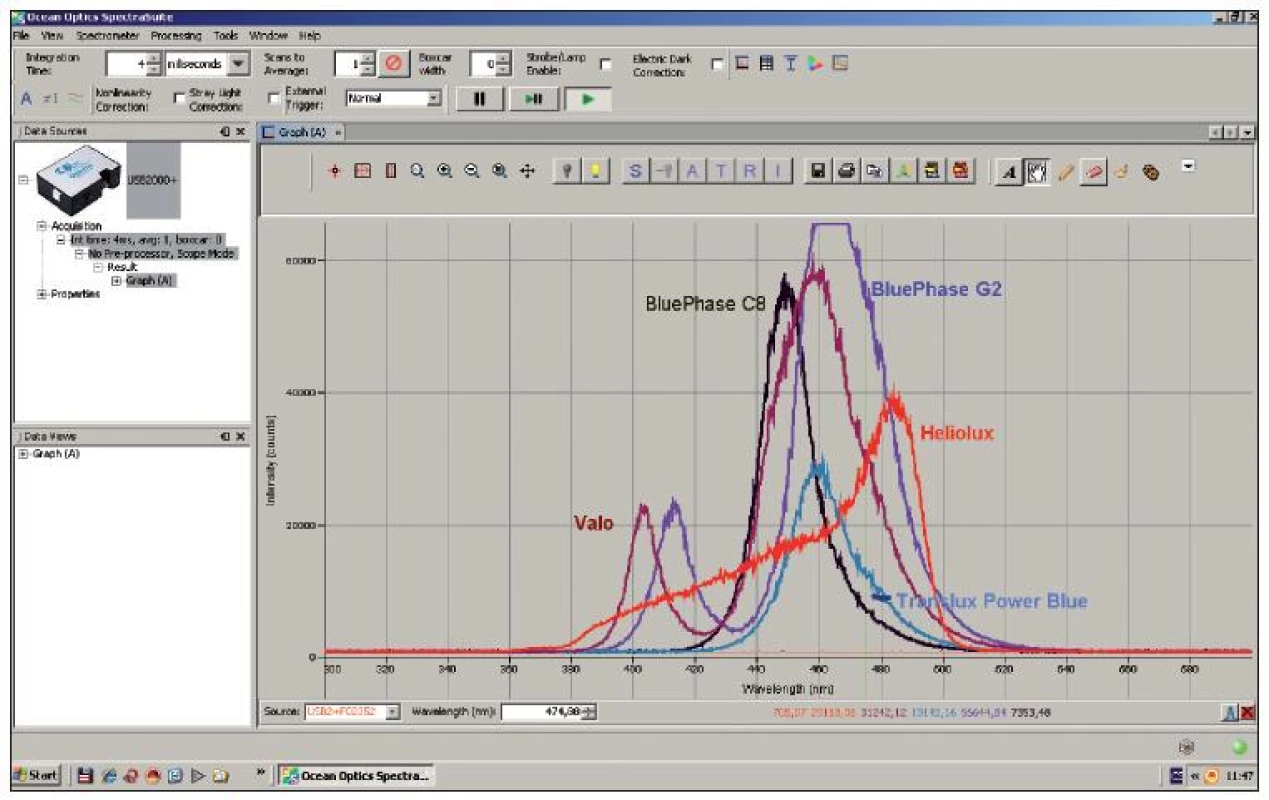Open the File menu
The image size is (1269, 800).
21,35
